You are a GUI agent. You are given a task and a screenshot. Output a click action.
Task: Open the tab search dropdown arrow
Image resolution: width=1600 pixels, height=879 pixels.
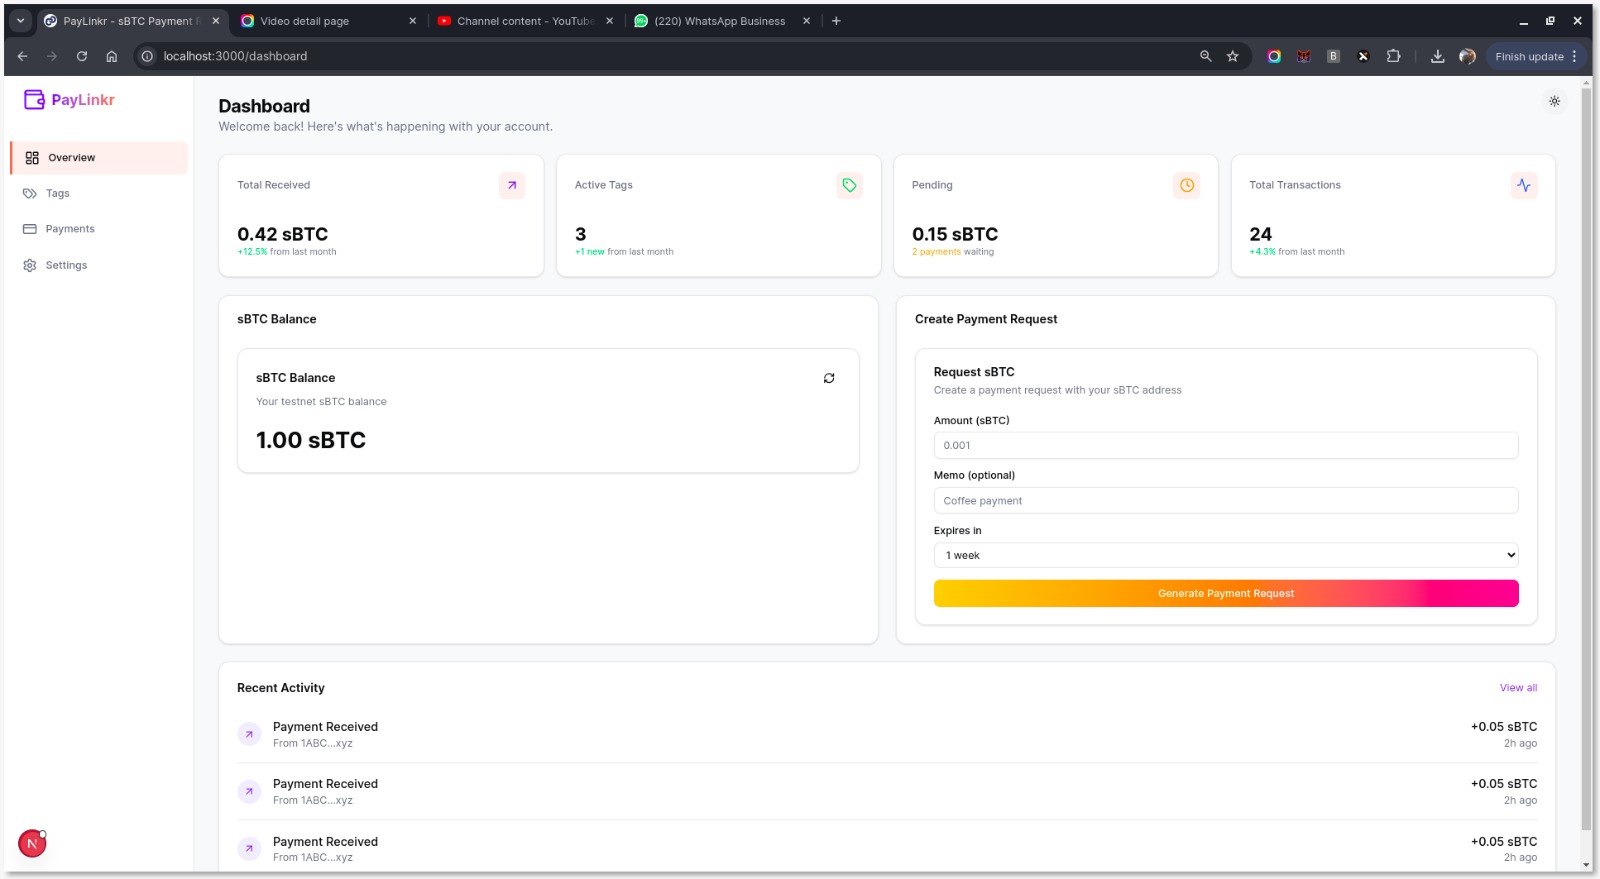20,21
